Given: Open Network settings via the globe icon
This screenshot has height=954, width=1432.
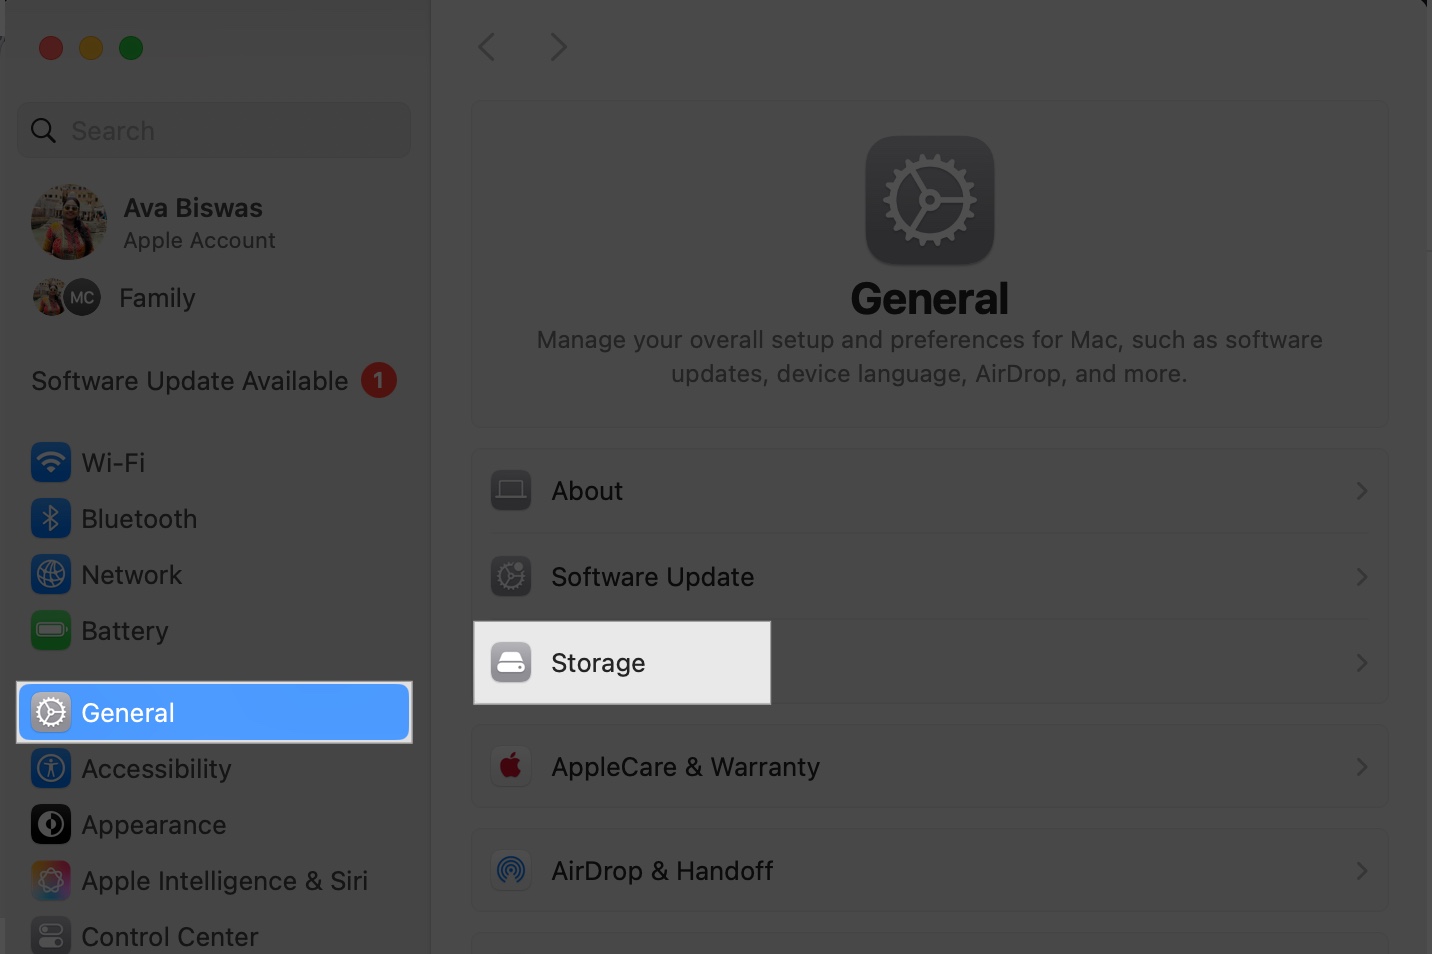Looking at the screenshot, I should pos(50,574).
